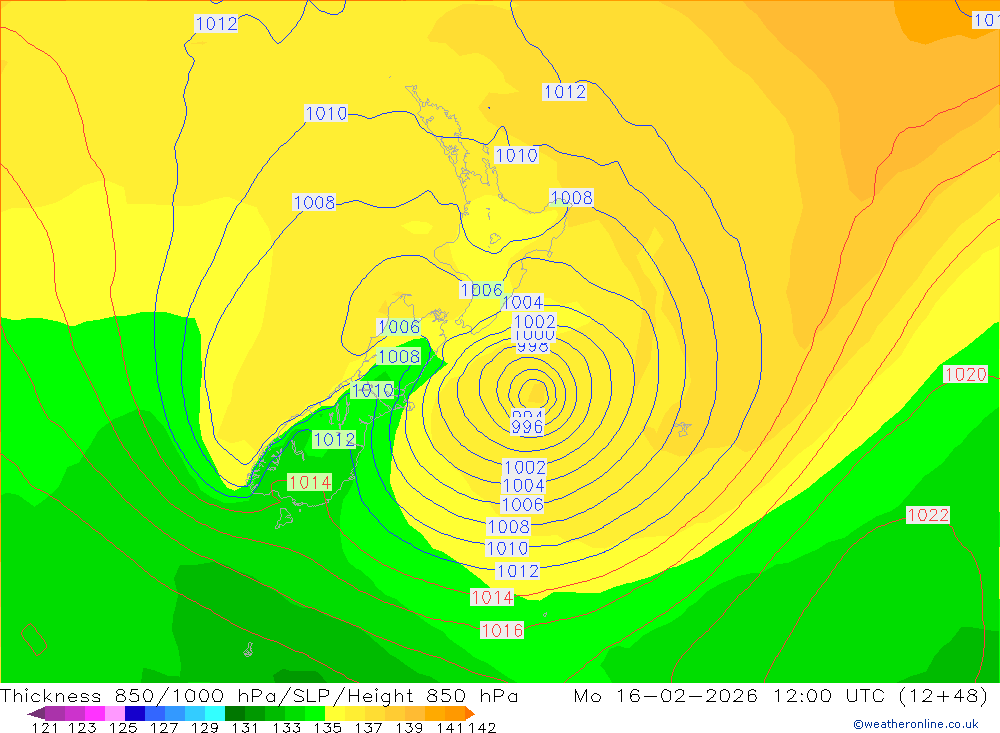Click the red 1022 isobar label
This screenshot has width=1000, height=733.
[928, 515]
